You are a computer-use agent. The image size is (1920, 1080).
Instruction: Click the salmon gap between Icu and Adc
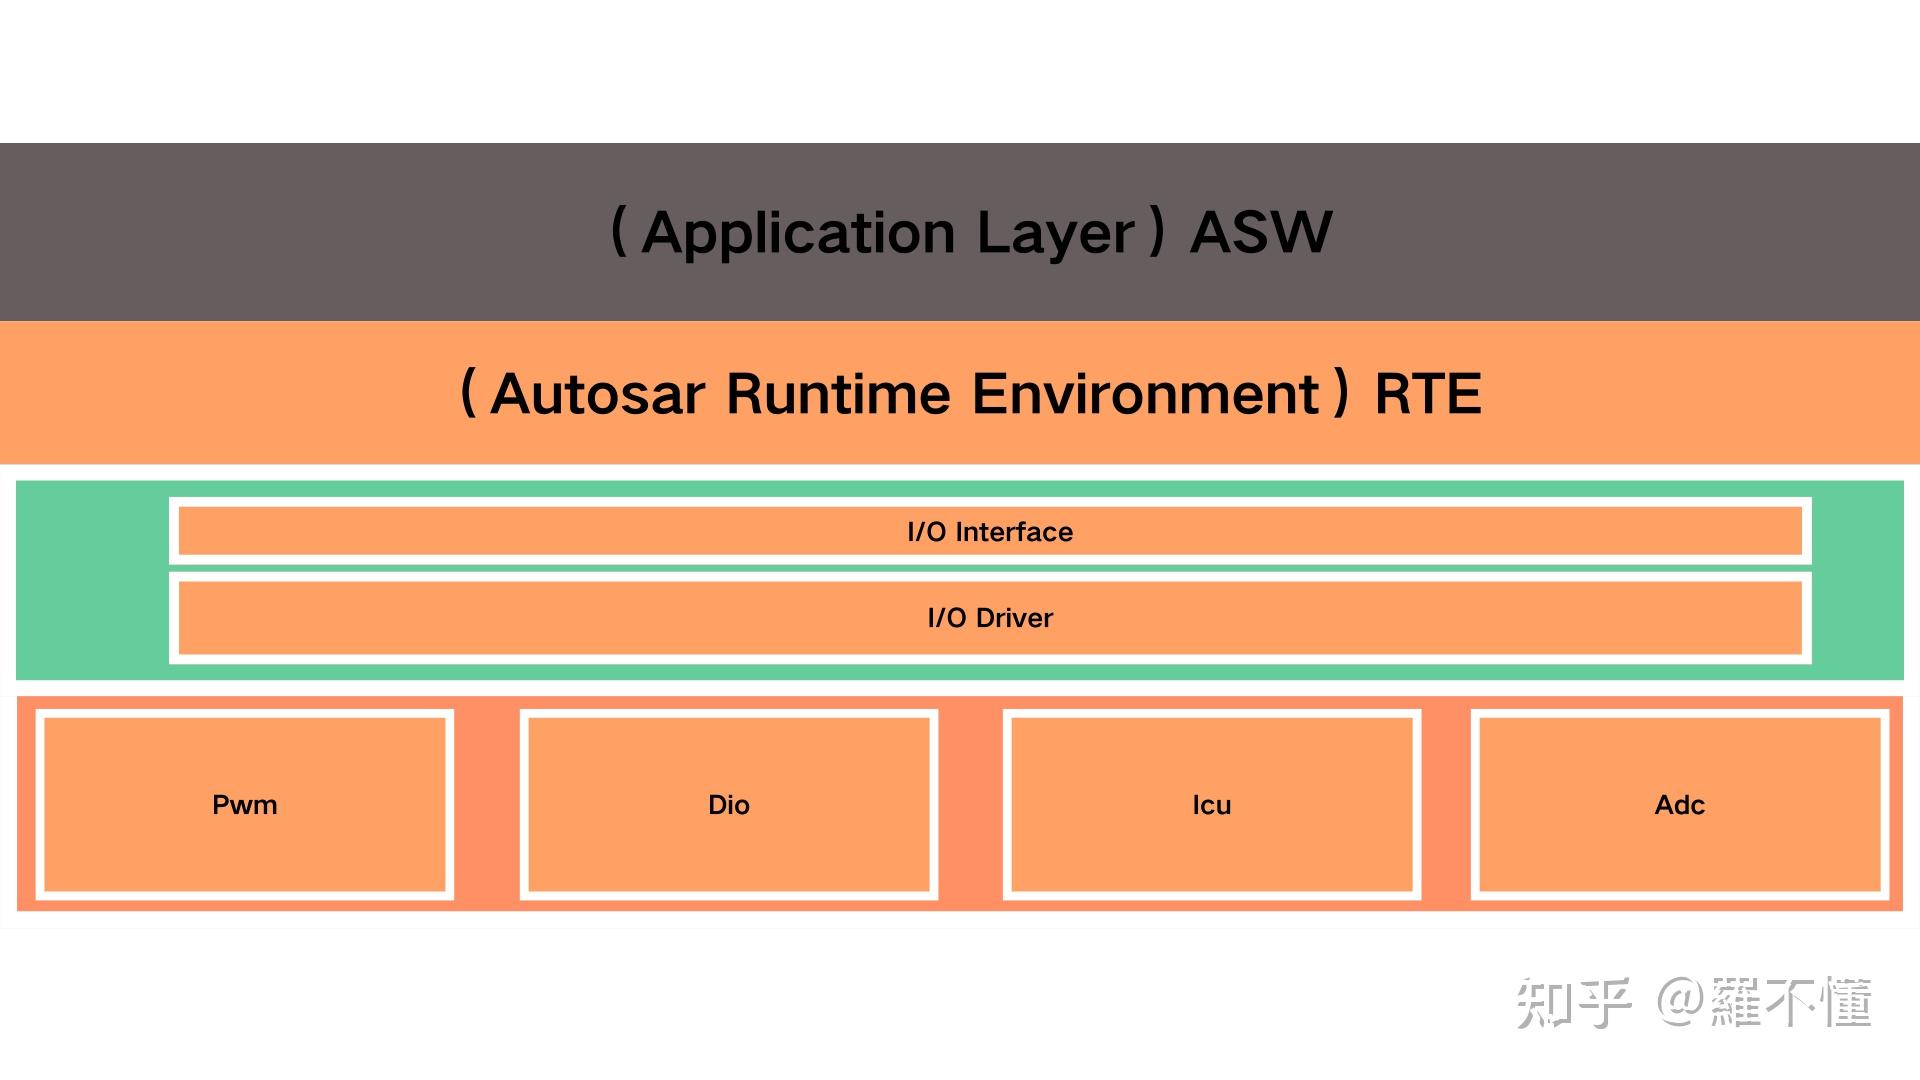click(1446, 804)
